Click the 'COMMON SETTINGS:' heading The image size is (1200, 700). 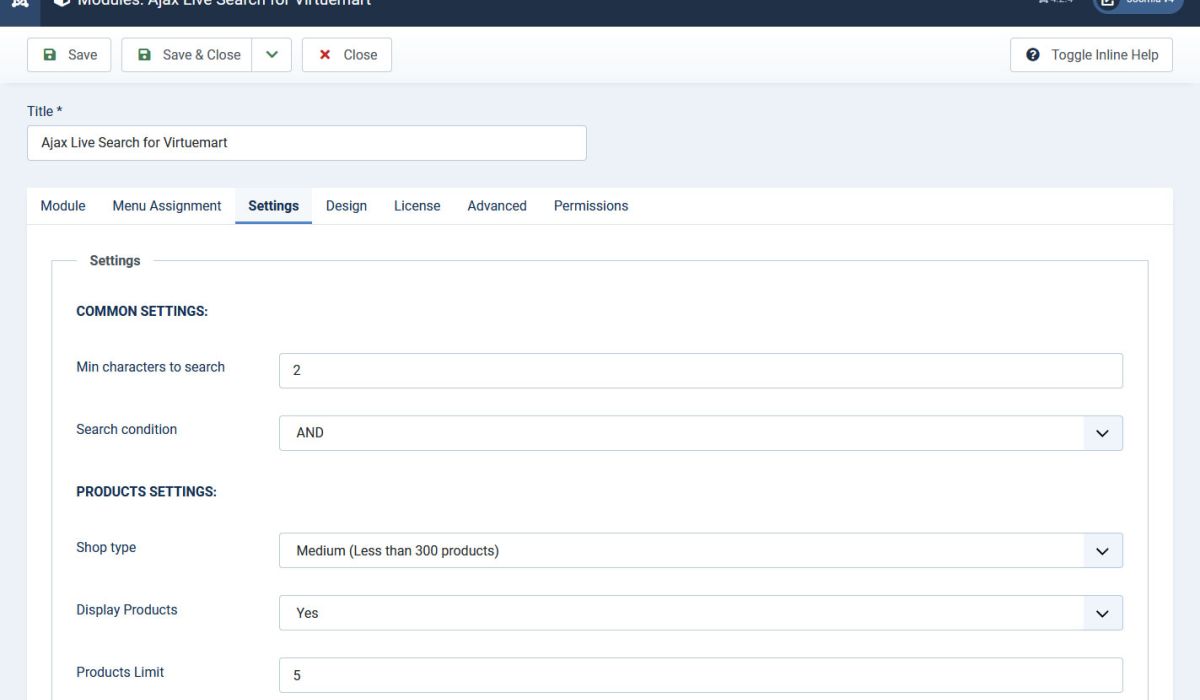142,311
